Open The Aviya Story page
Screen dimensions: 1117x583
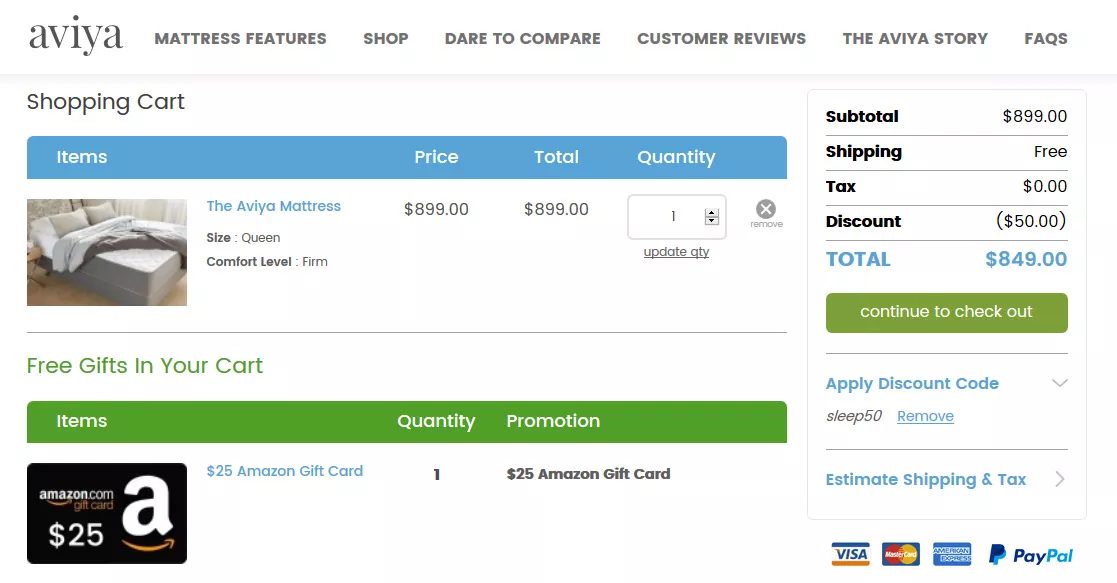point(915,38)
